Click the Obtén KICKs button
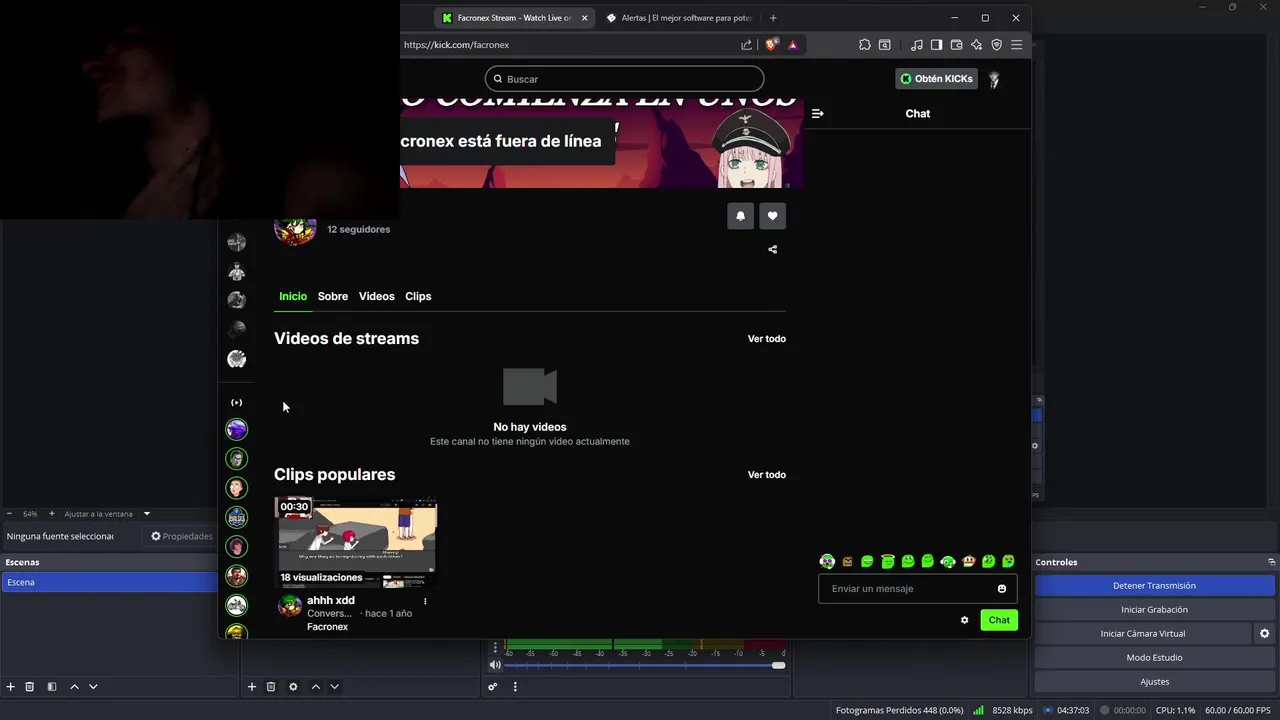This screenshot has height=720, width=1280. pyautogui.click(x=936, y=79)
